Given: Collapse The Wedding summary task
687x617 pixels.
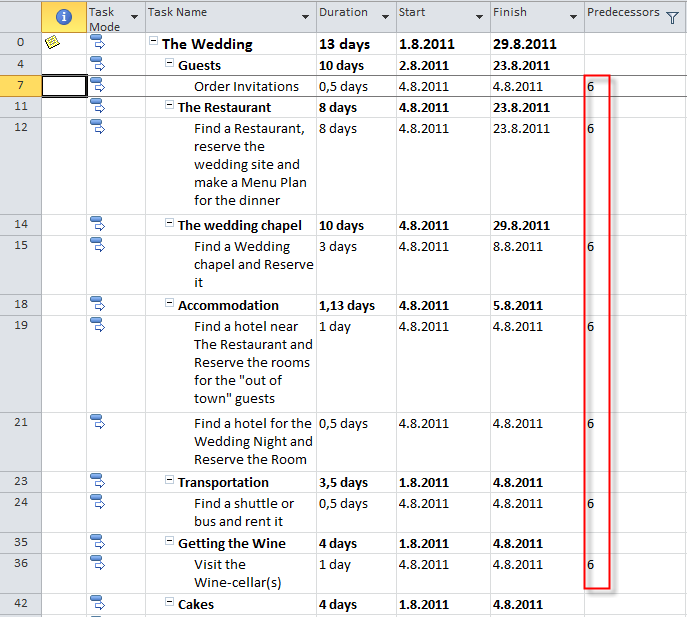Looking at the screenshot, I should 154,43.
